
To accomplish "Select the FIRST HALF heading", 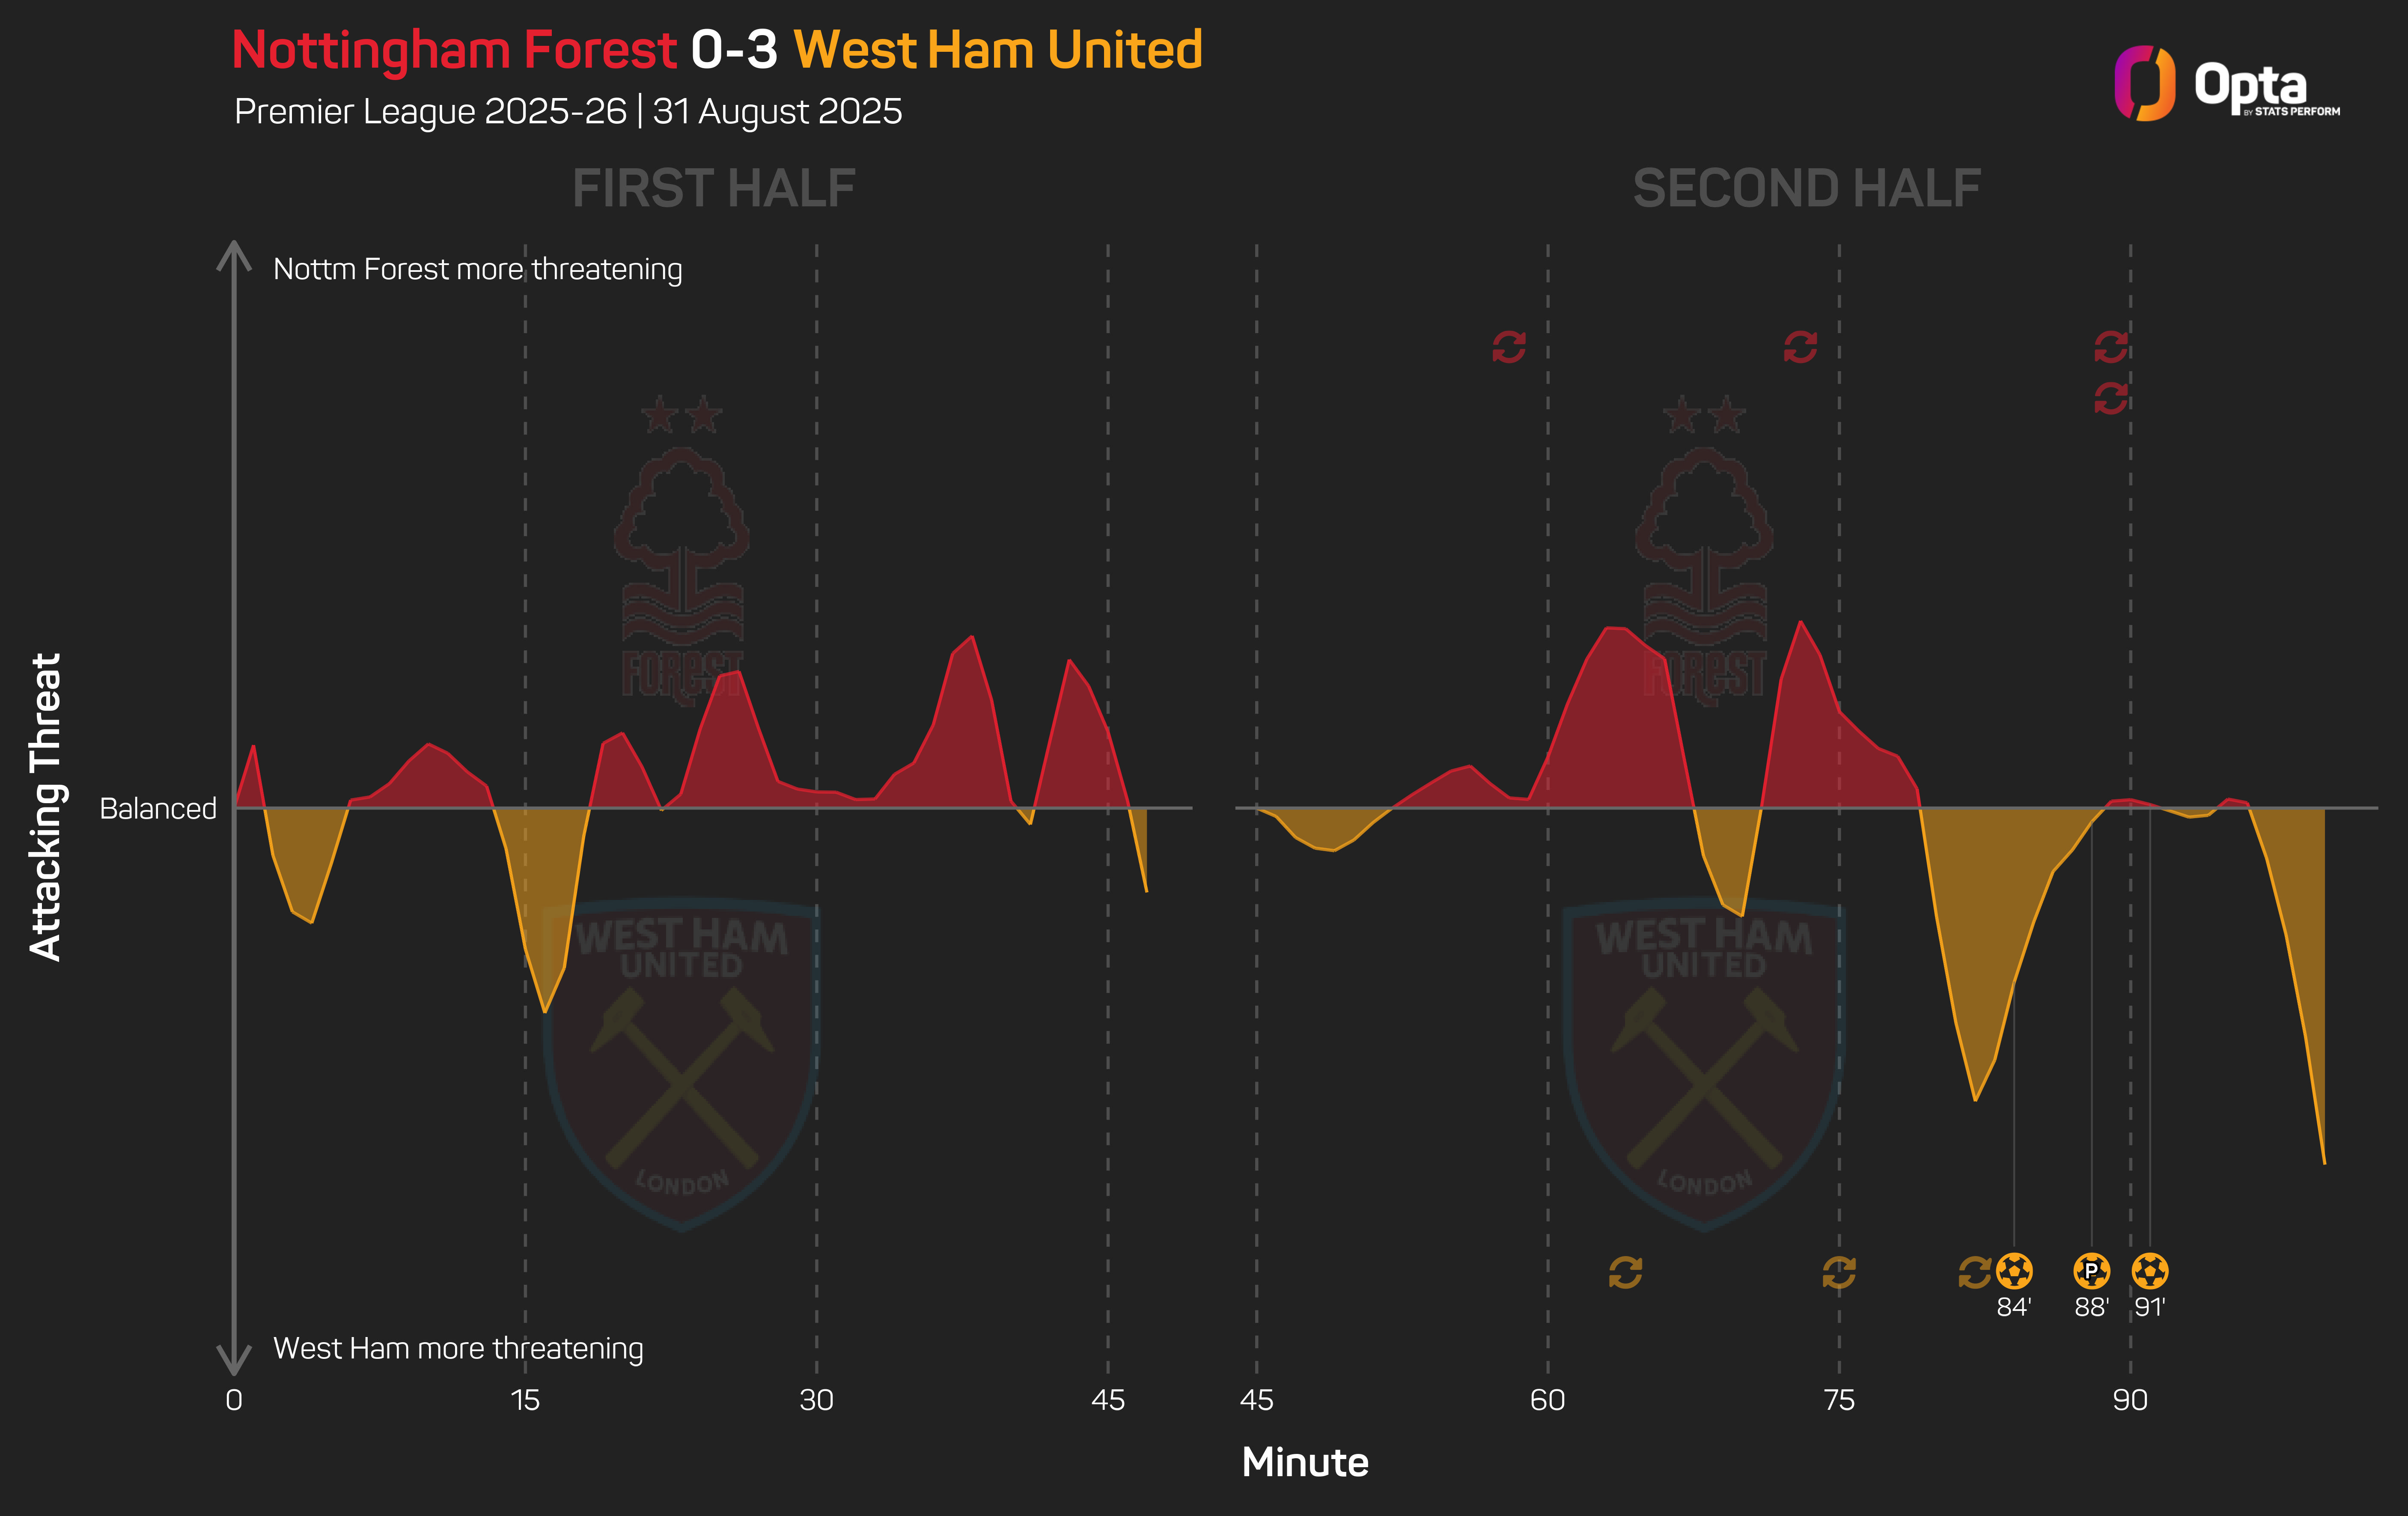I will (x=713, y=188).
